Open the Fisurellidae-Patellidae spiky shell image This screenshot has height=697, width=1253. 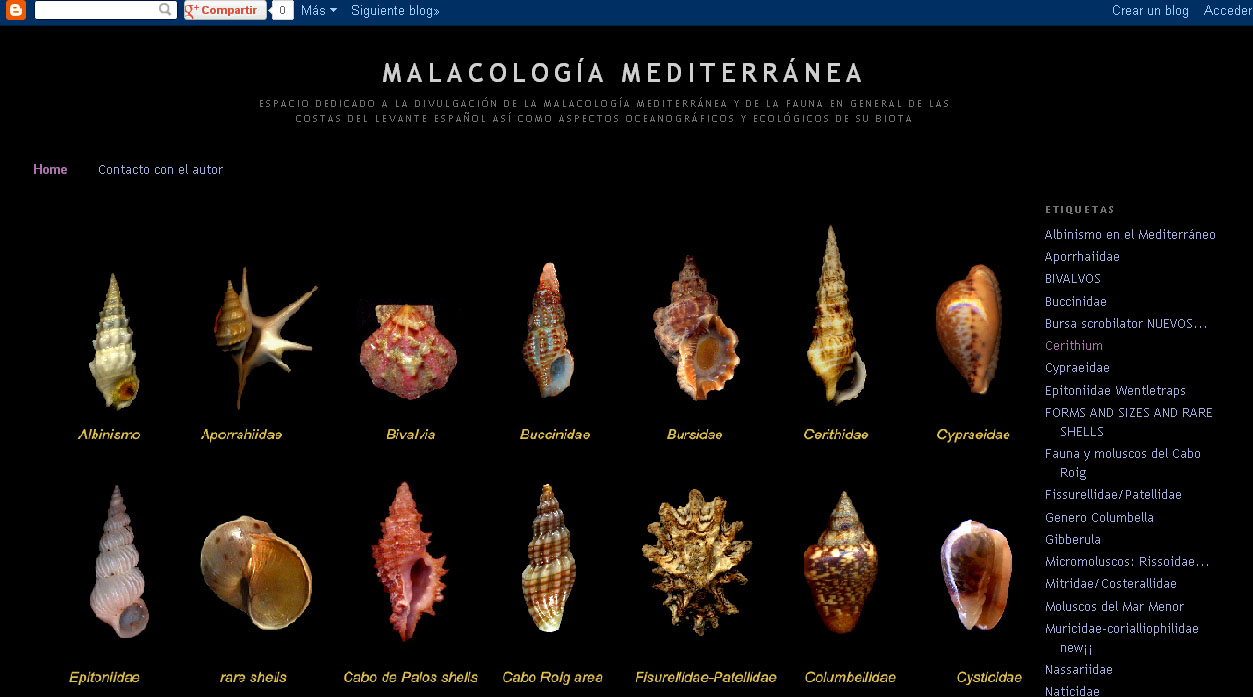pos(696,563)
